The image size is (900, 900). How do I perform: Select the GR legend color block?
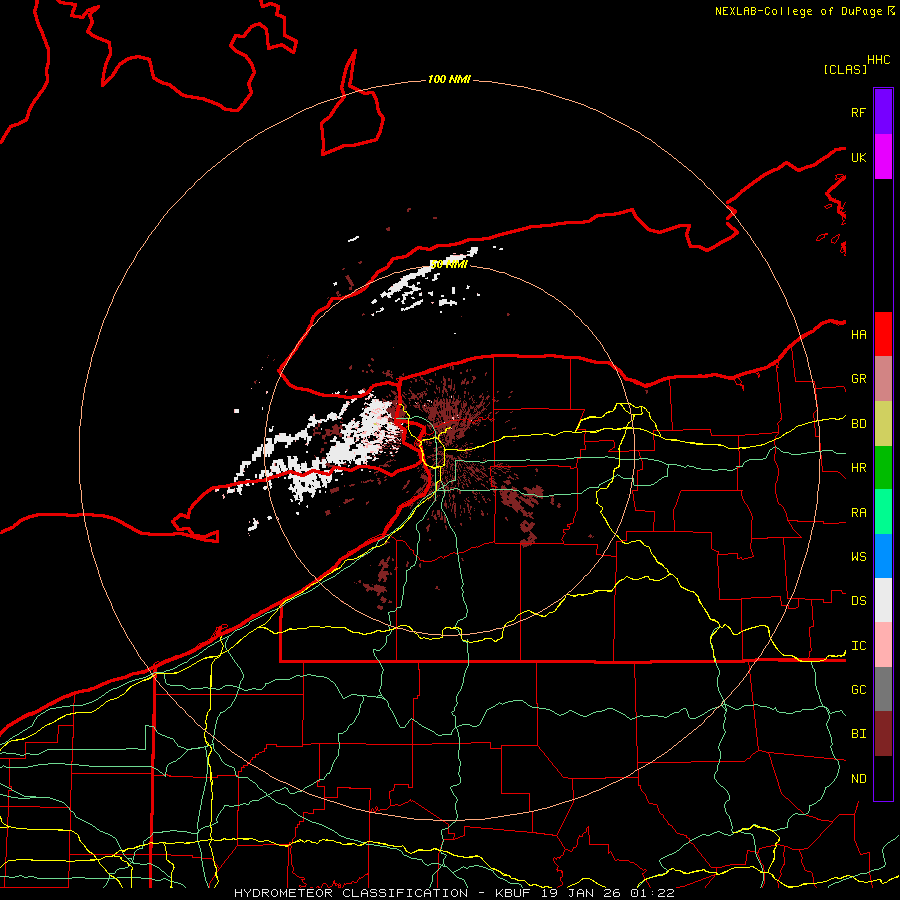(883, 379)
